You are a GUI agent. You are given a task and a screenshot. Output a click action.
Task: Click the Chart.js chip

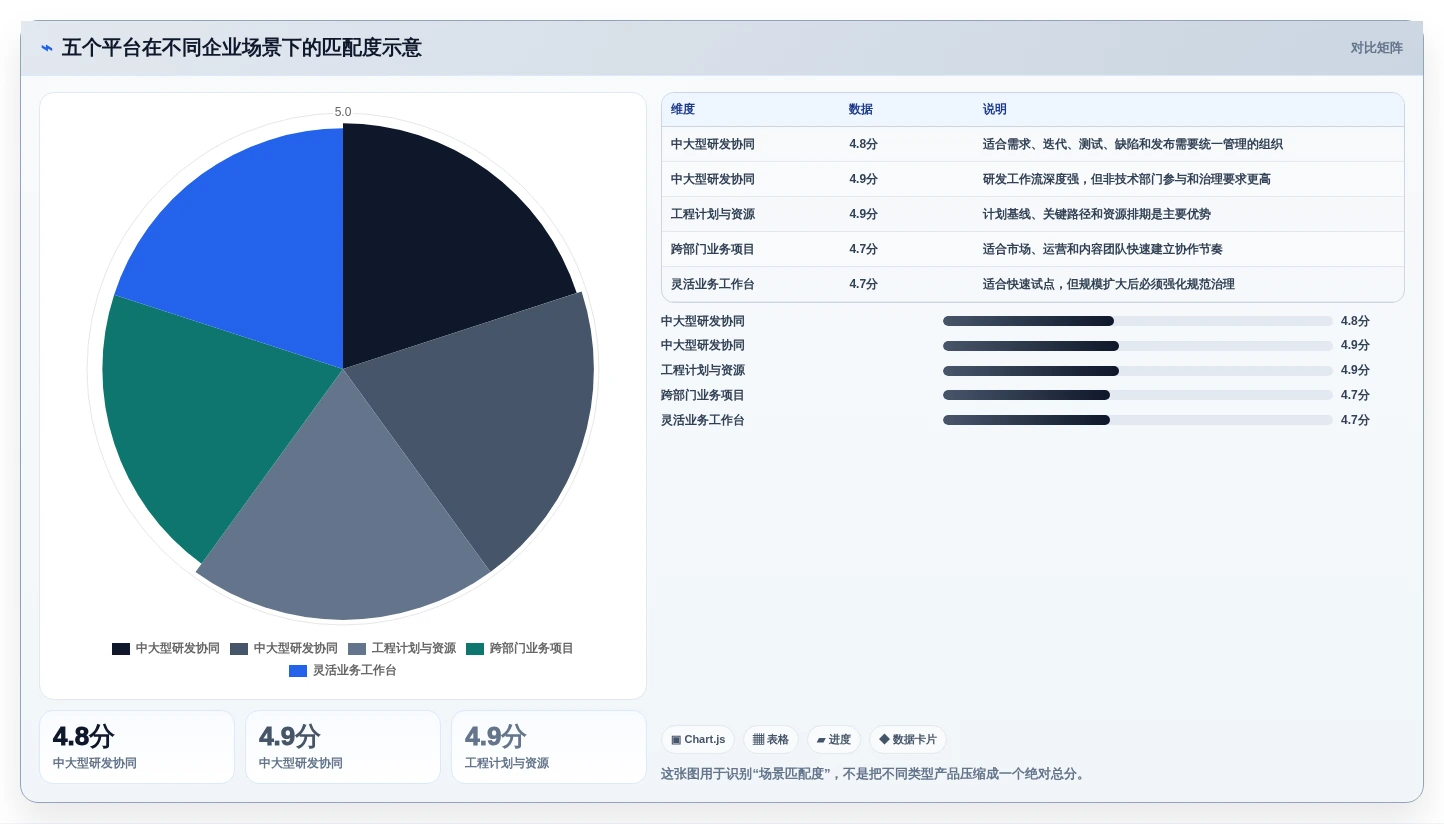point(698,740)
